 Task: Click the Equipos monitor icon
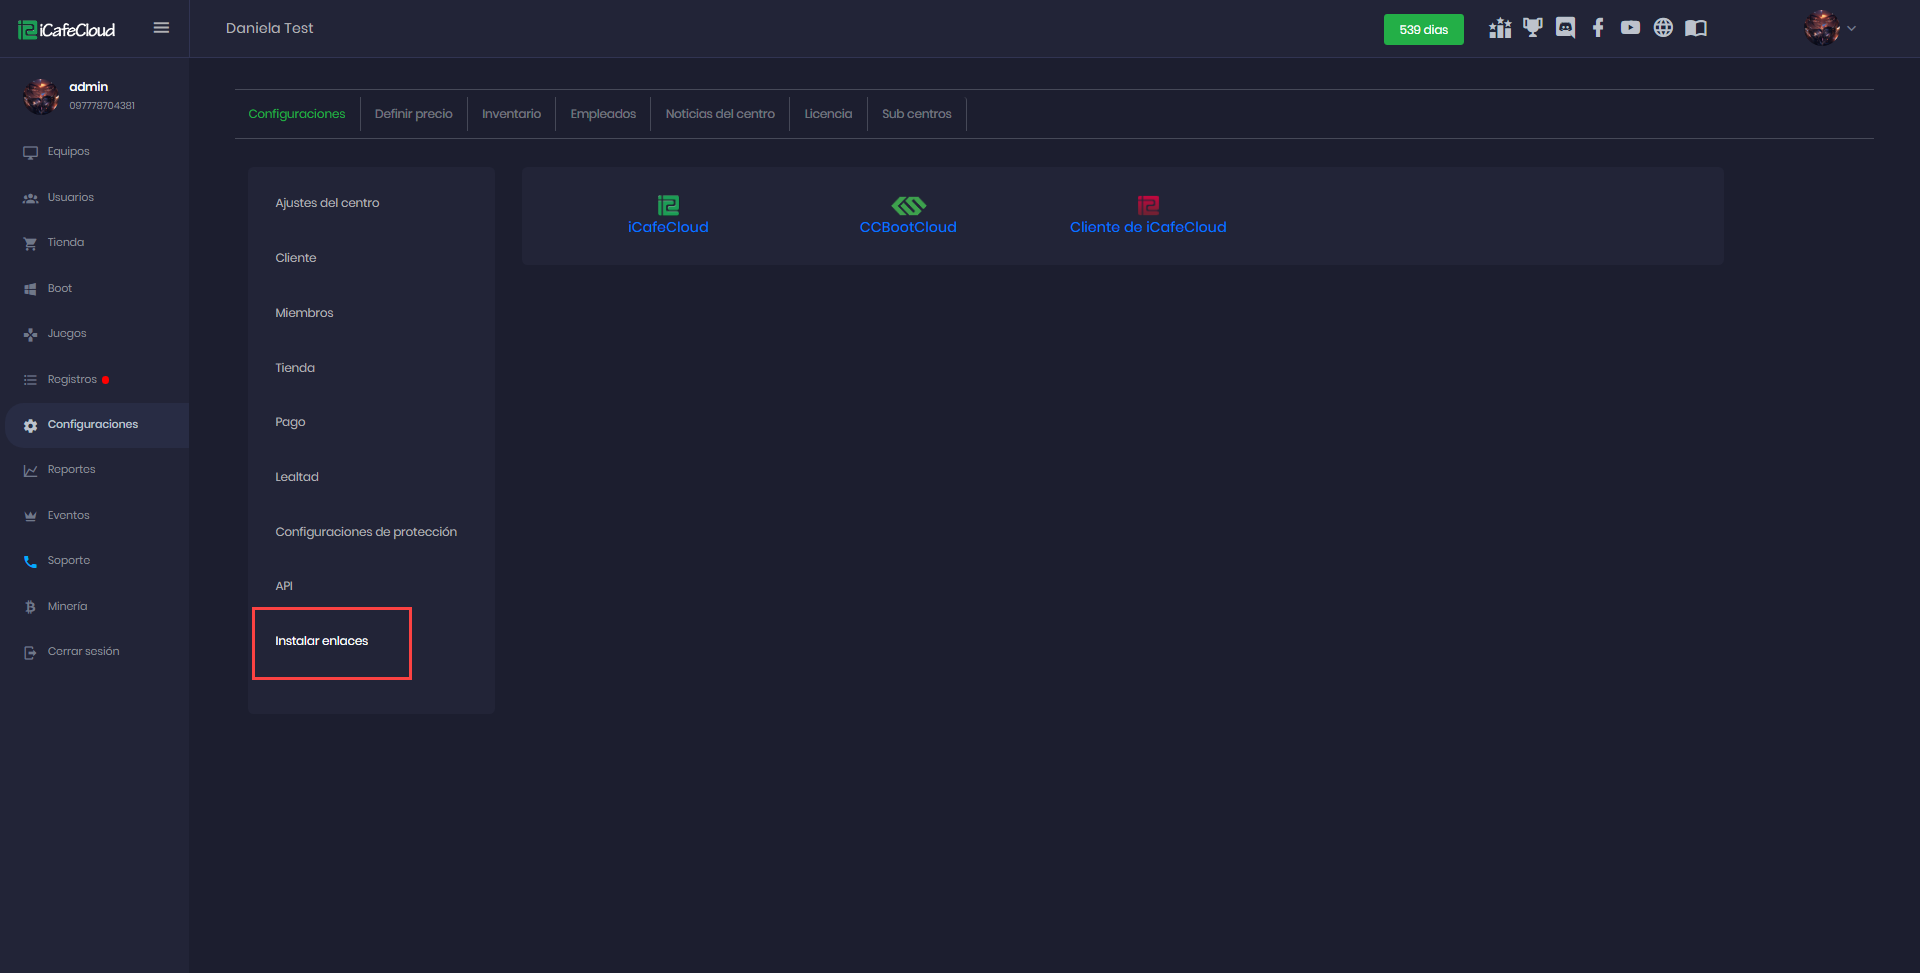pos(30,153)
